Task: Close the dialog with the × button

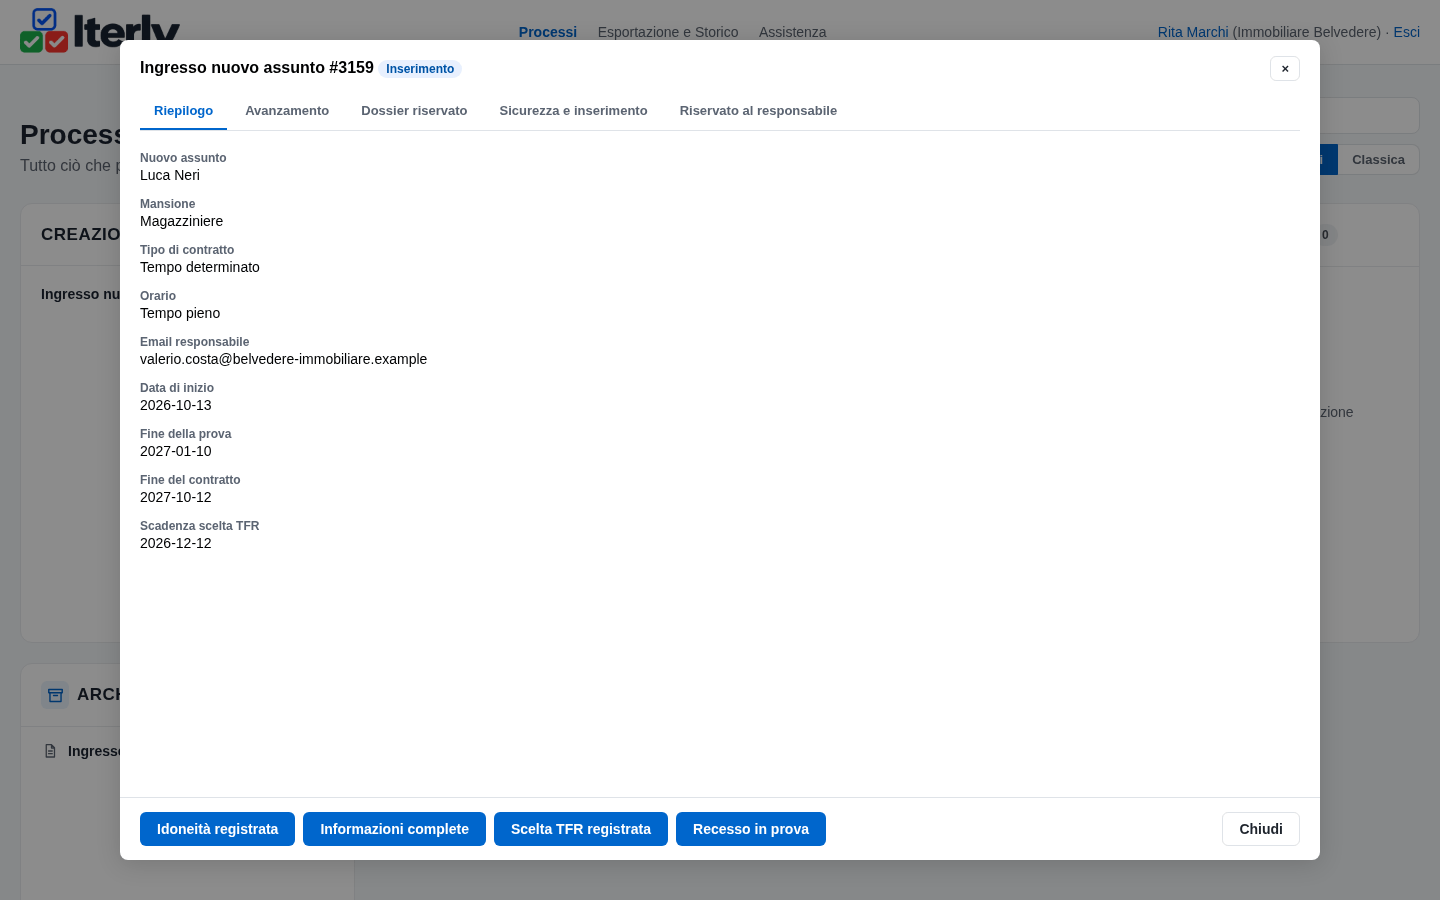Action: pos(1285,68)
